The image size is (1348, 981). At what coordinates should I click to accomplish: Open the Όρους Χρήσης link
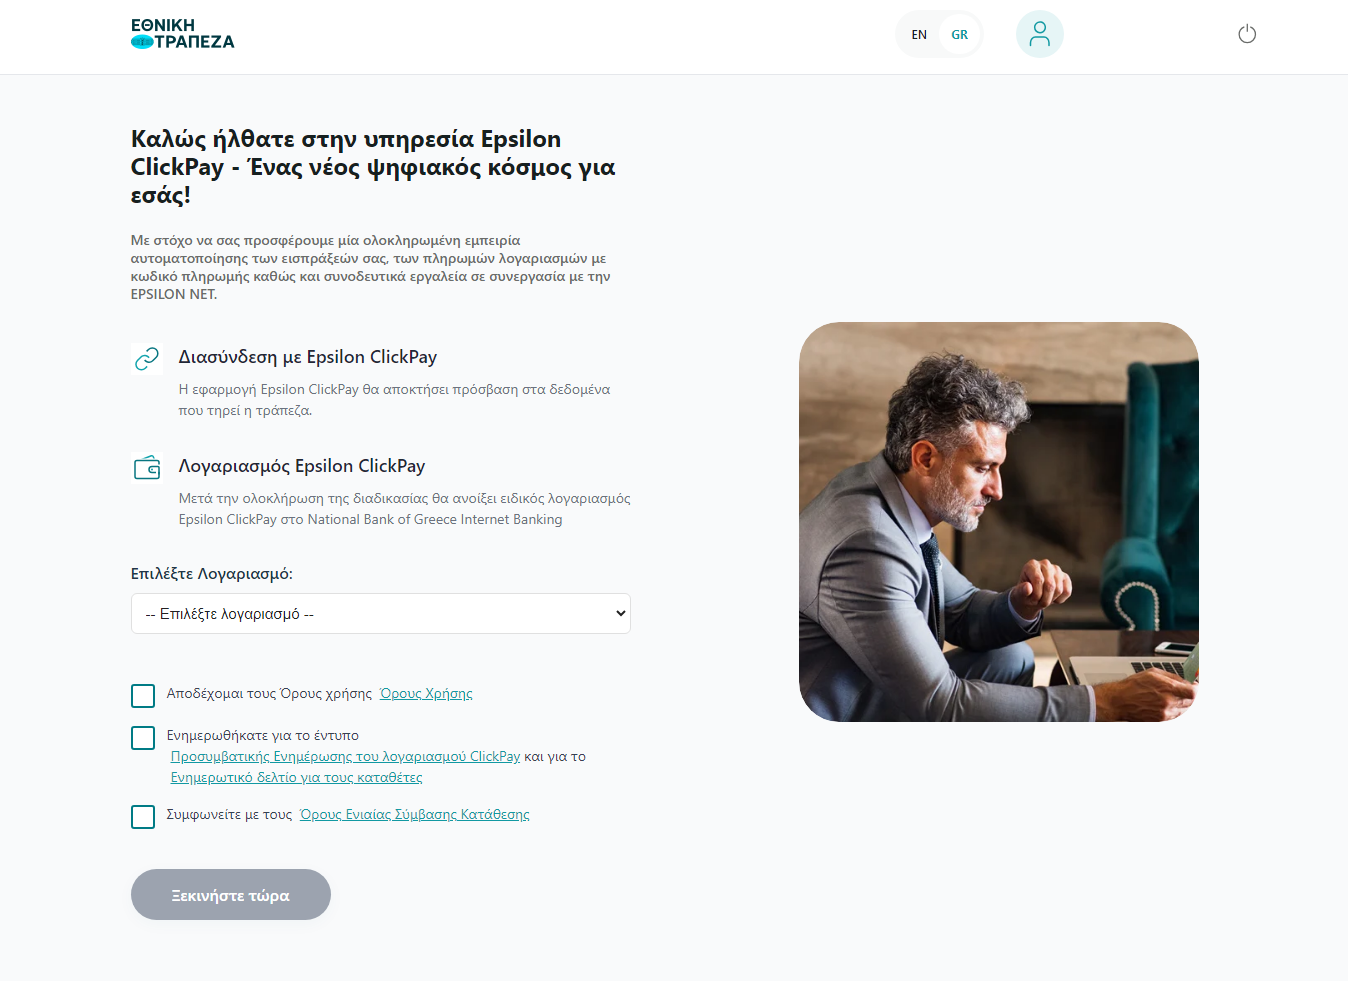pos(426,694)
